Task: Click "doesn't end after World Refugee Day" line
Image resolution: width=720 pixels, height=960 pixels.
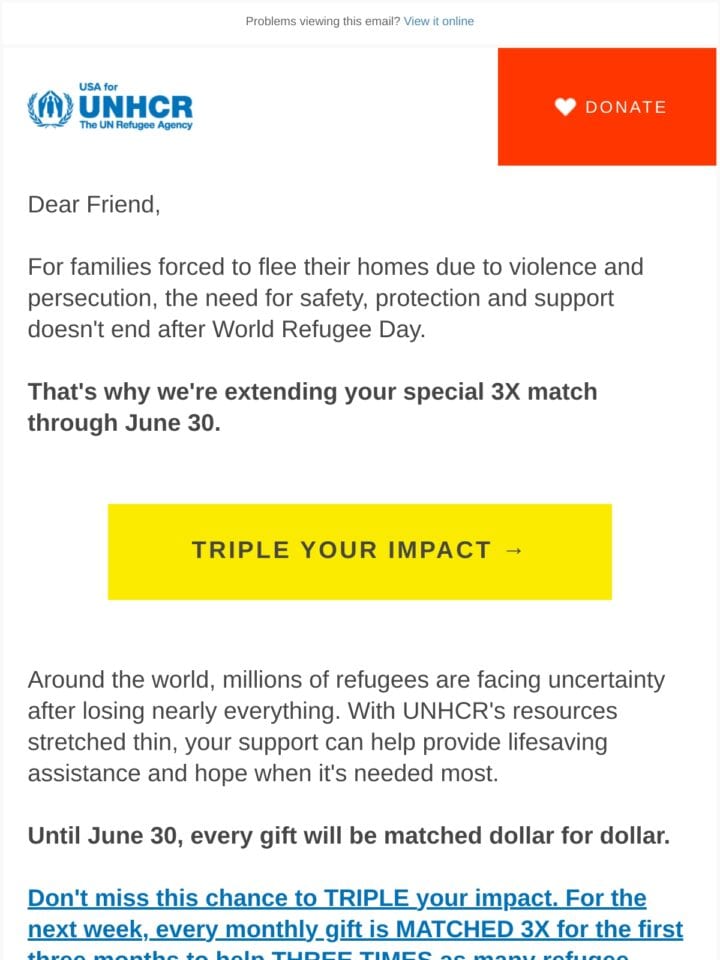Action: click(226, 329)
